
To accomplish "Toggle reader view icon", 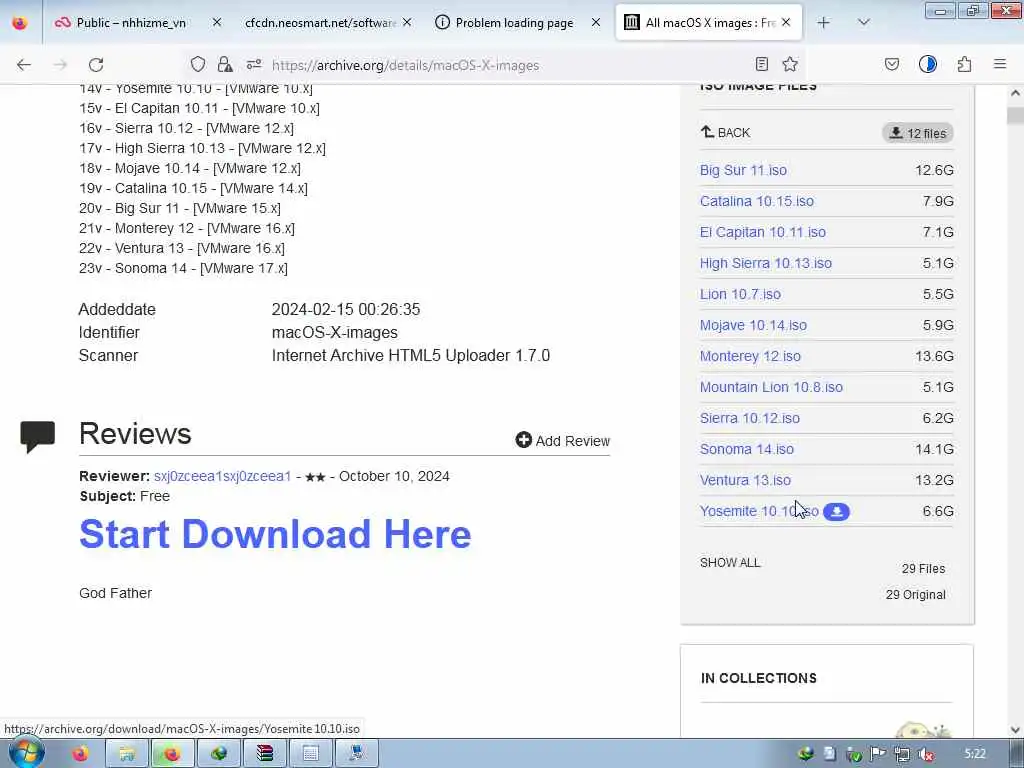I will tap(761, 64).
